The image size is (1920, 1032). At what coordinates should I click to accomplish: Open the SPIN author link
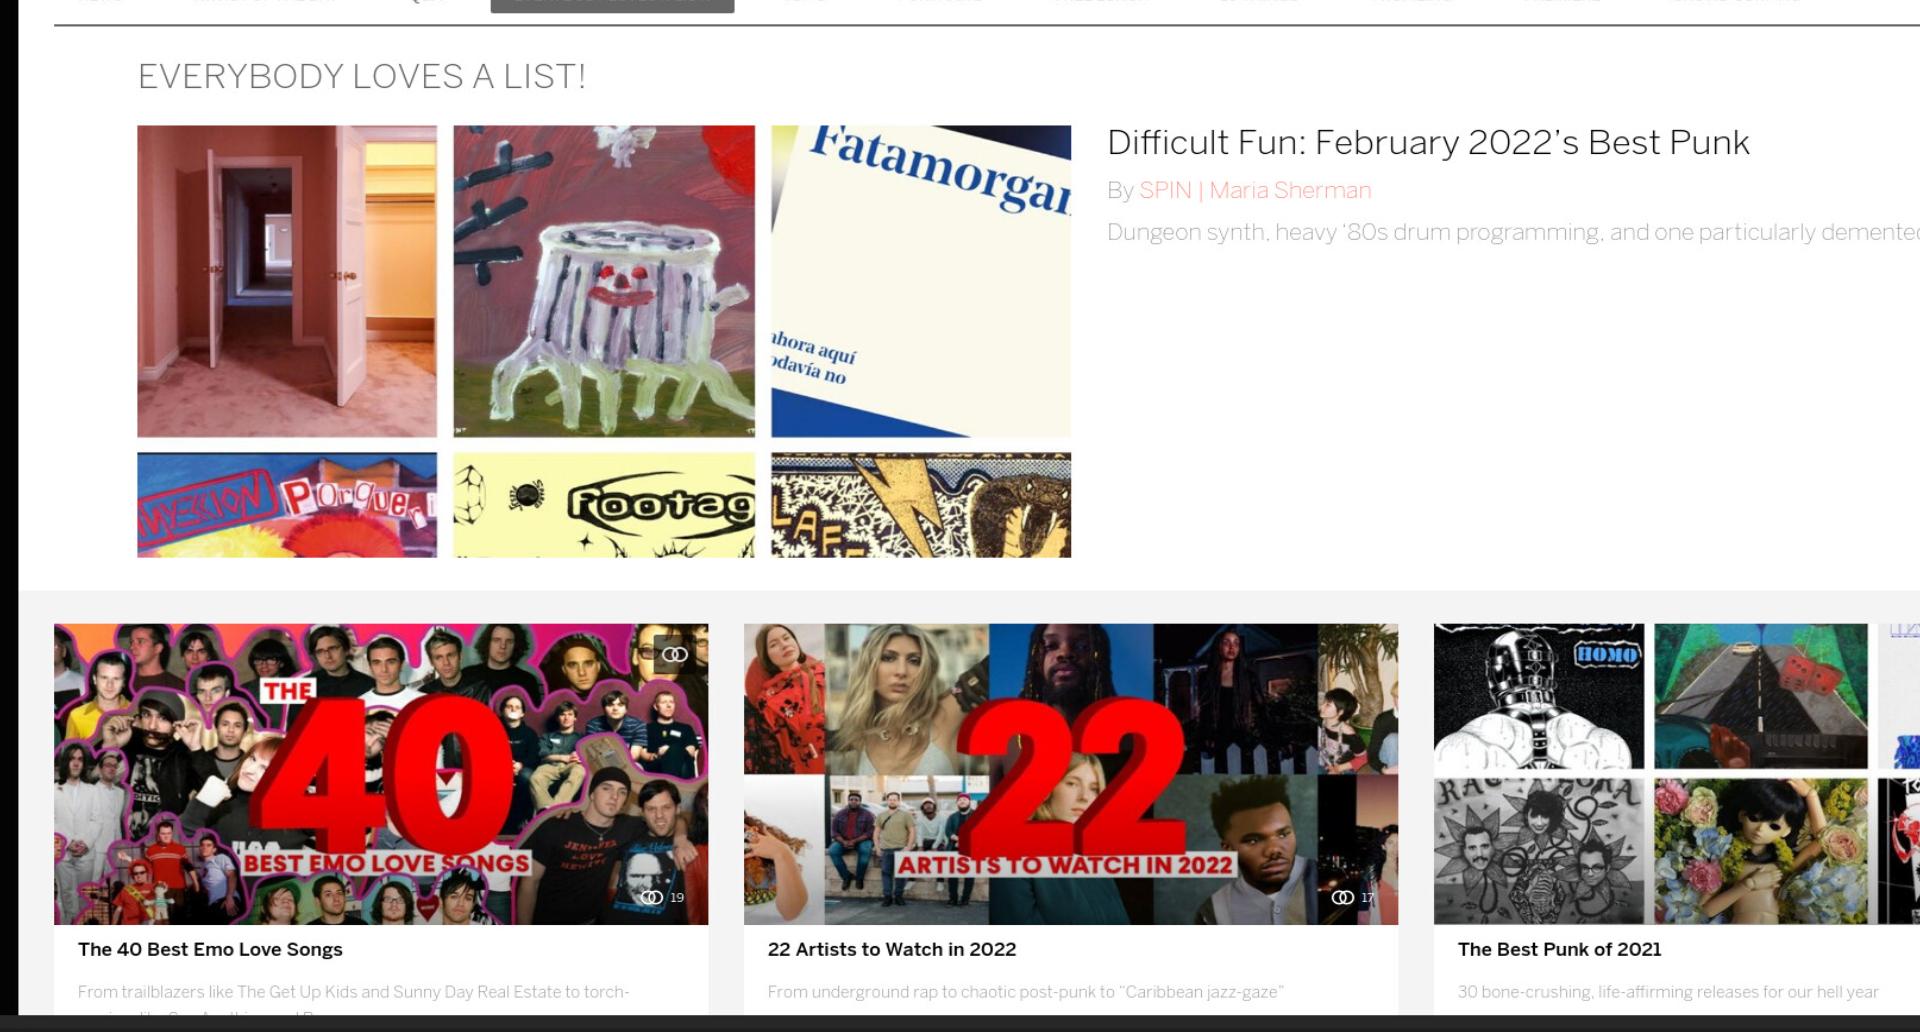point(1165,190)
